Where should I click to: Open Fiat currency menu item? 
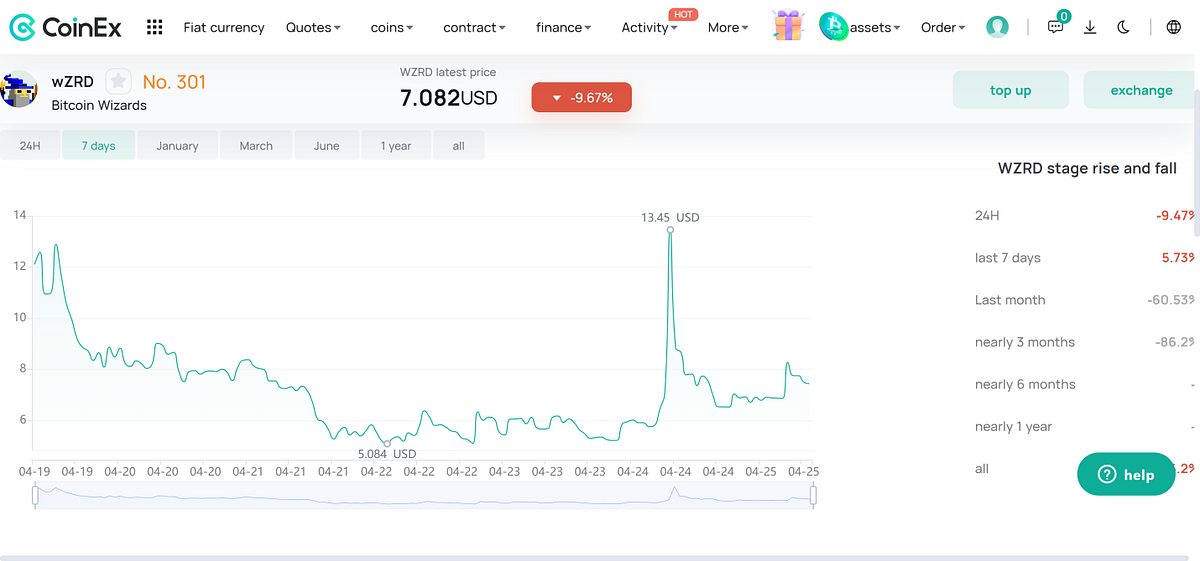(x=224, y=27)
